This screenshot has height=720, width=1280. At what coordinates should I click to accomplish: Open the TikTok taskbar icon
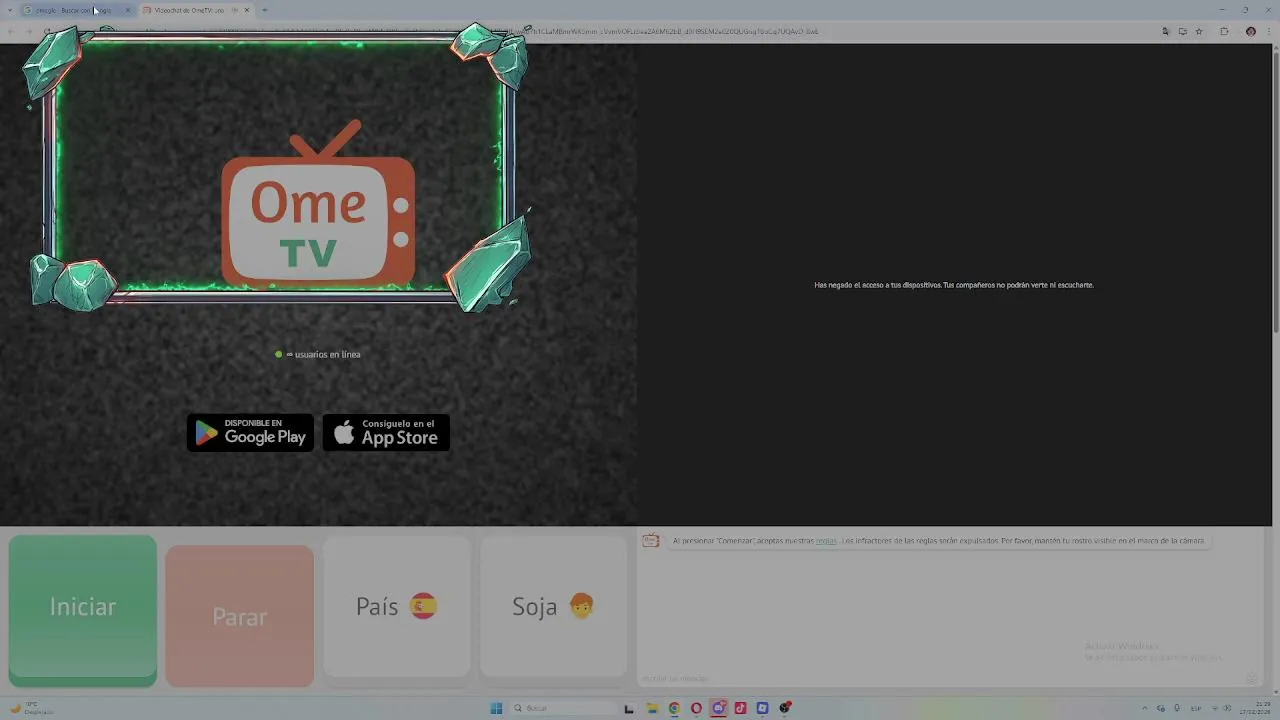[x=740, y=708]
